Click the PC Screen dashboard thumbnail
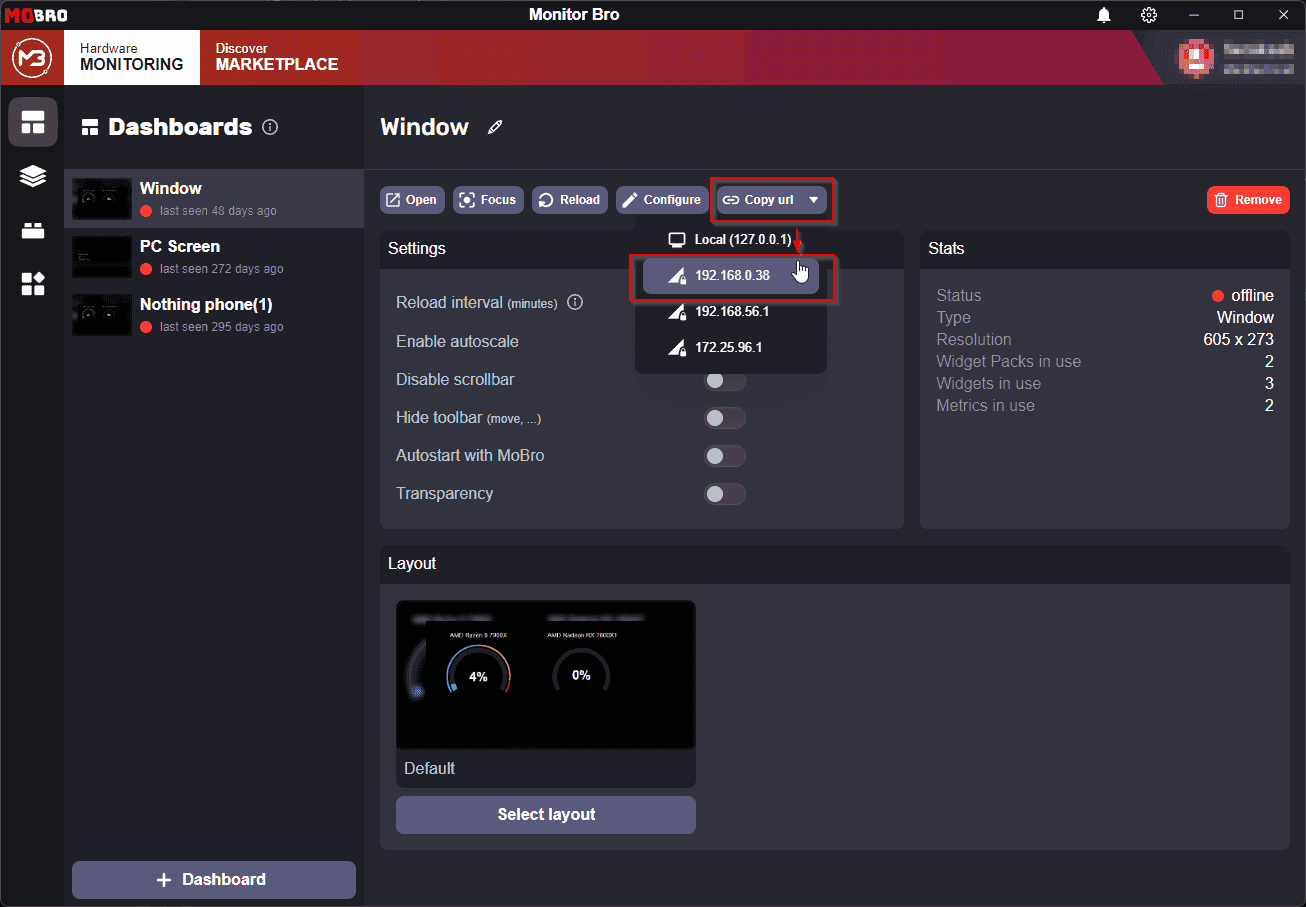This screenshot has height=907, width=1306. coord(102,257)
